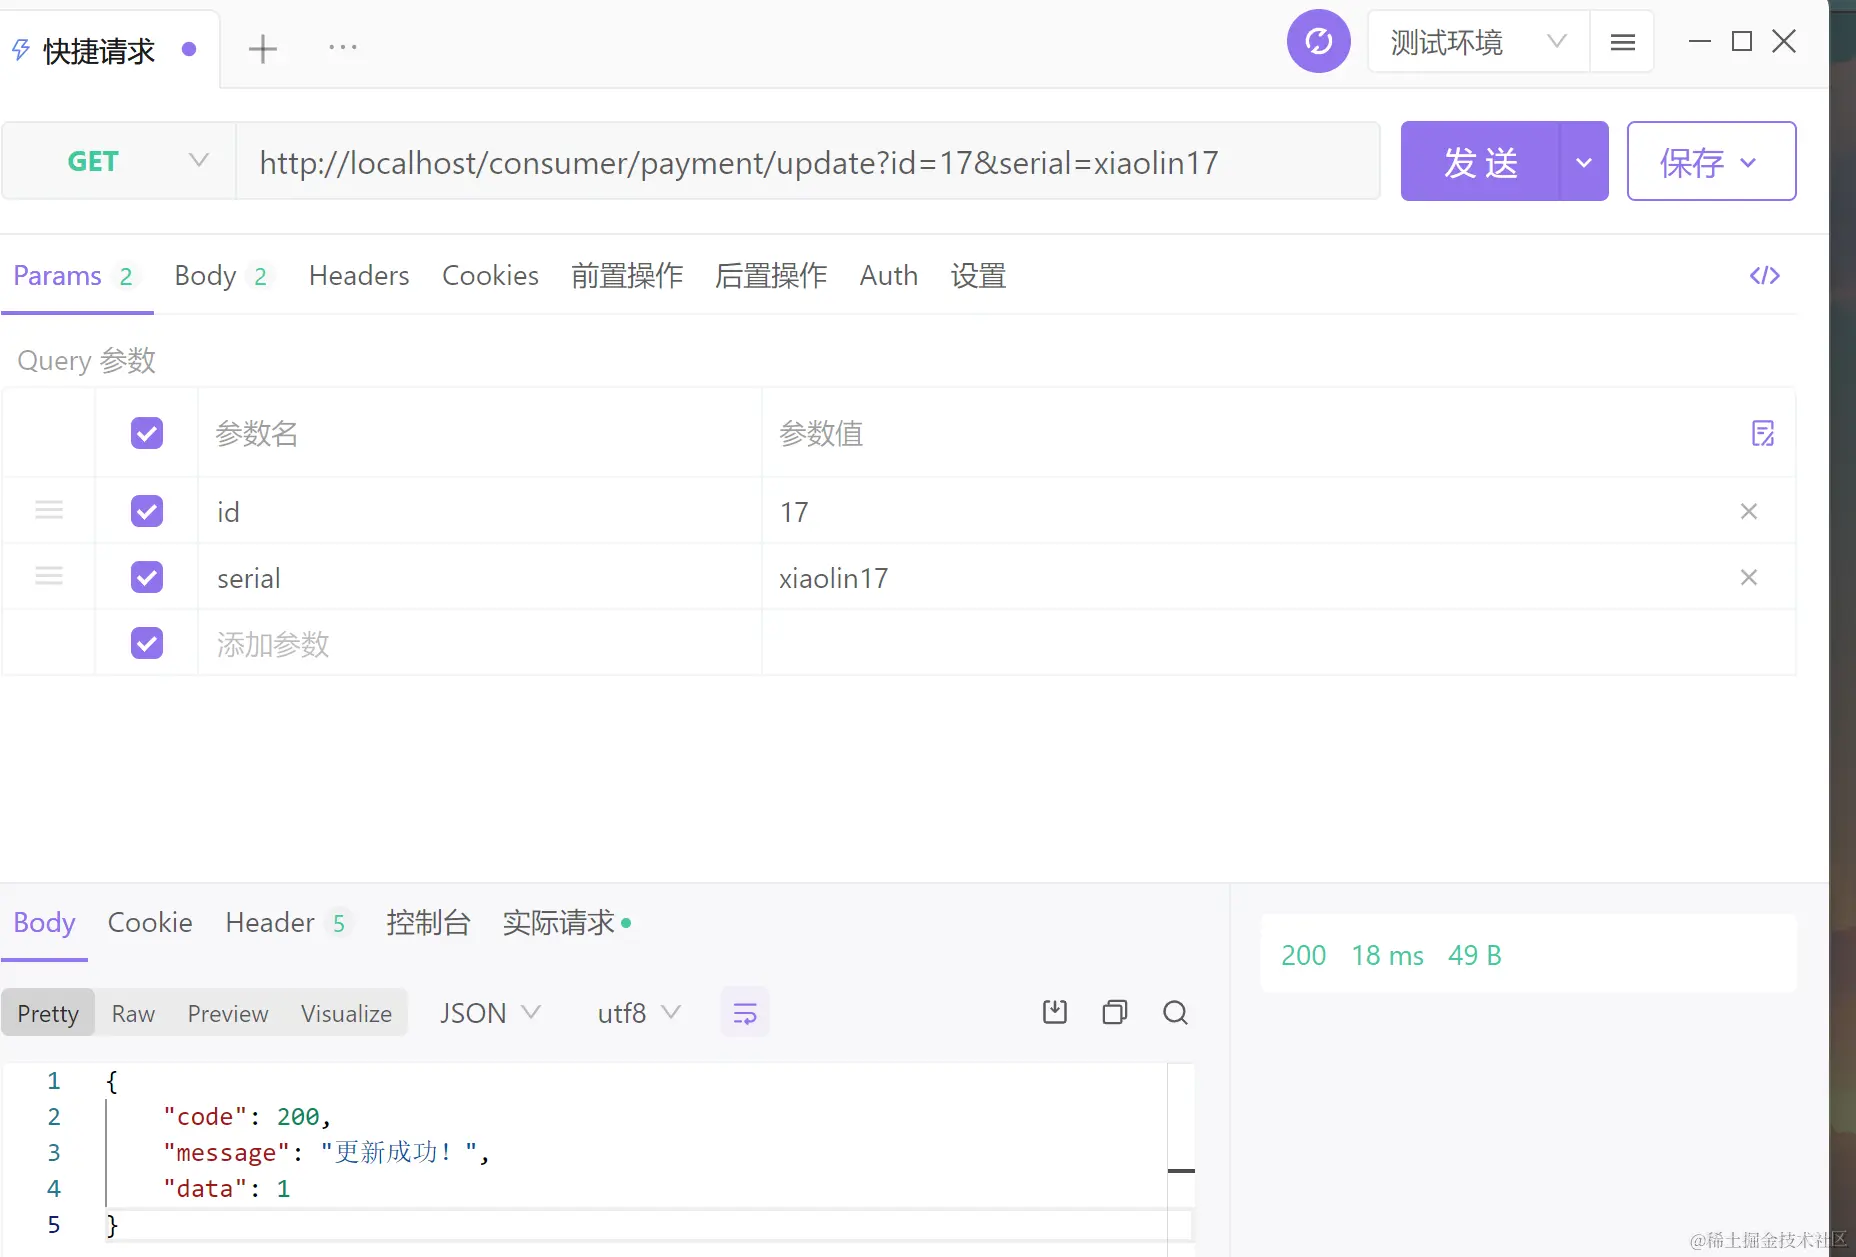This screenshot has height=1257, width=1856.
Task: Open the code generation icon
Action: [1764, 275]
